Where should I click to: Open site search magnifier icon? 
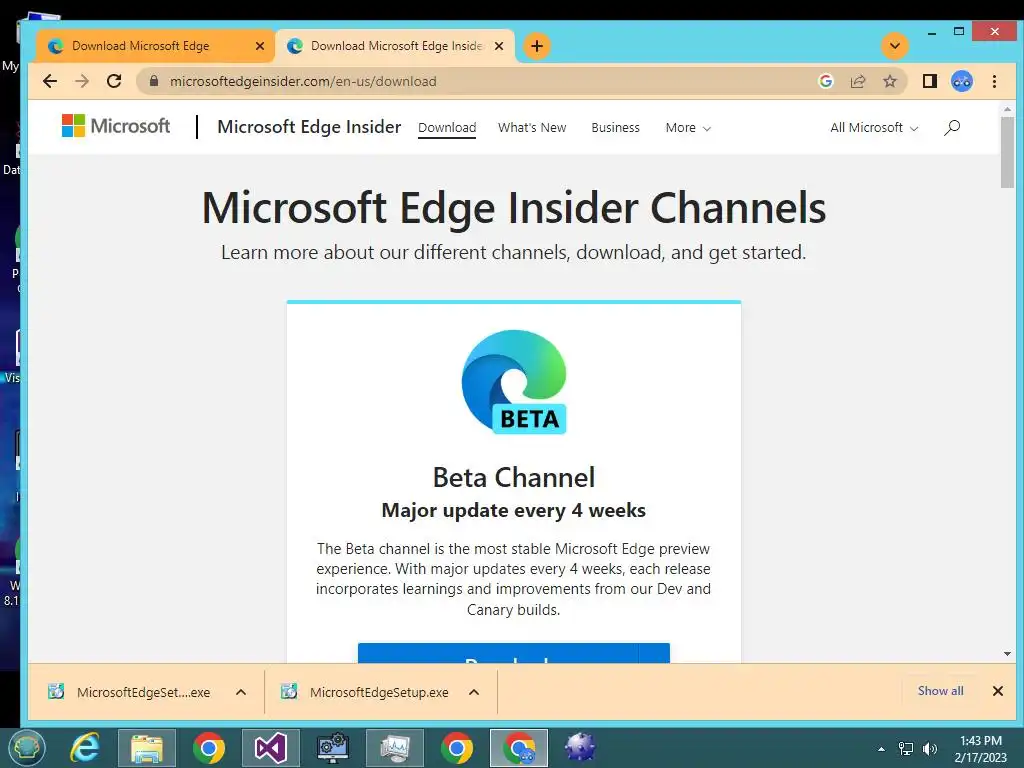click(952, 127)
